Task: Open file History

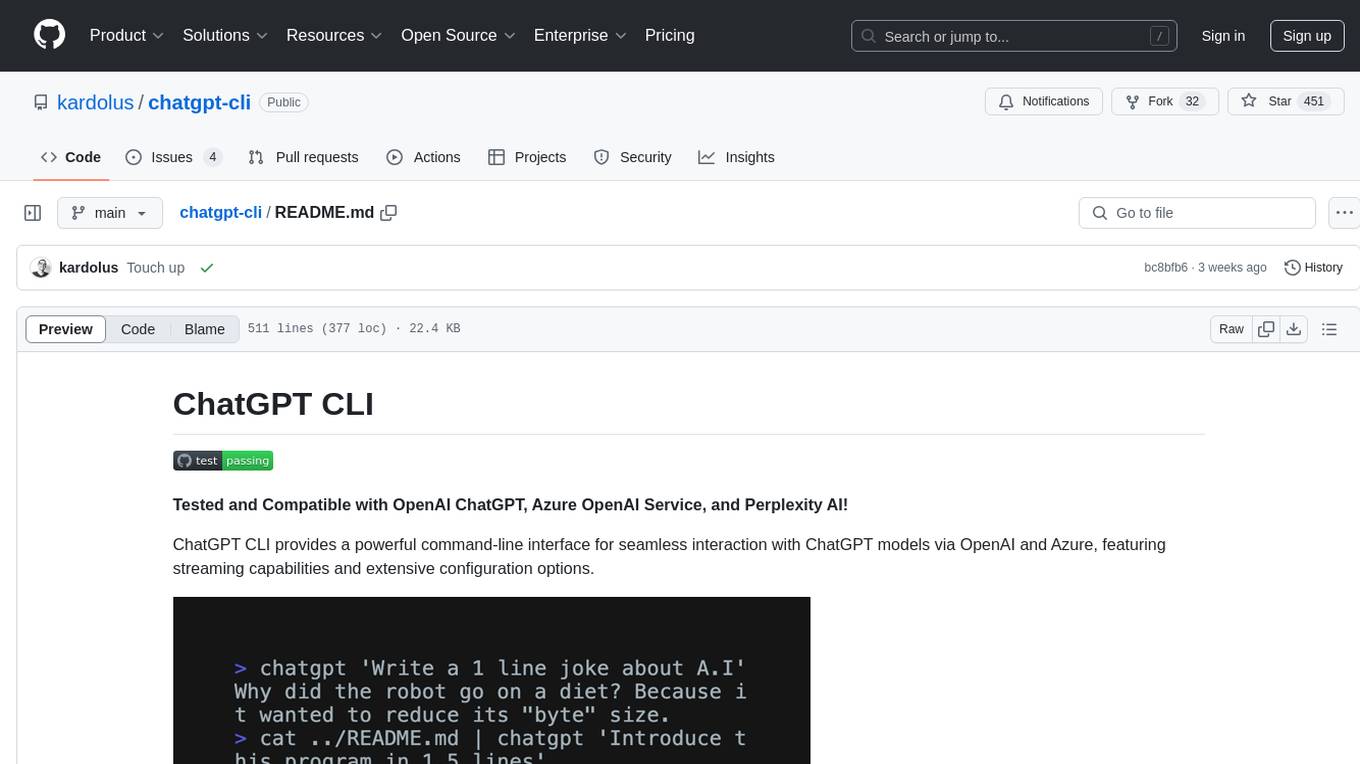Action: point(1313,268)
